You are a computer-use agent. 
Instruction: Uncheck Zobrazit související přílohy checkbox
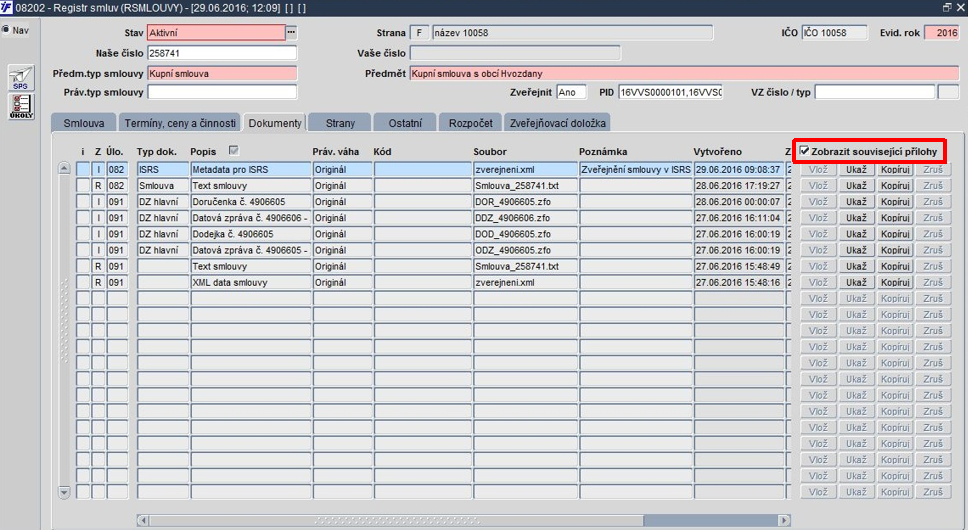click(804, 151)
